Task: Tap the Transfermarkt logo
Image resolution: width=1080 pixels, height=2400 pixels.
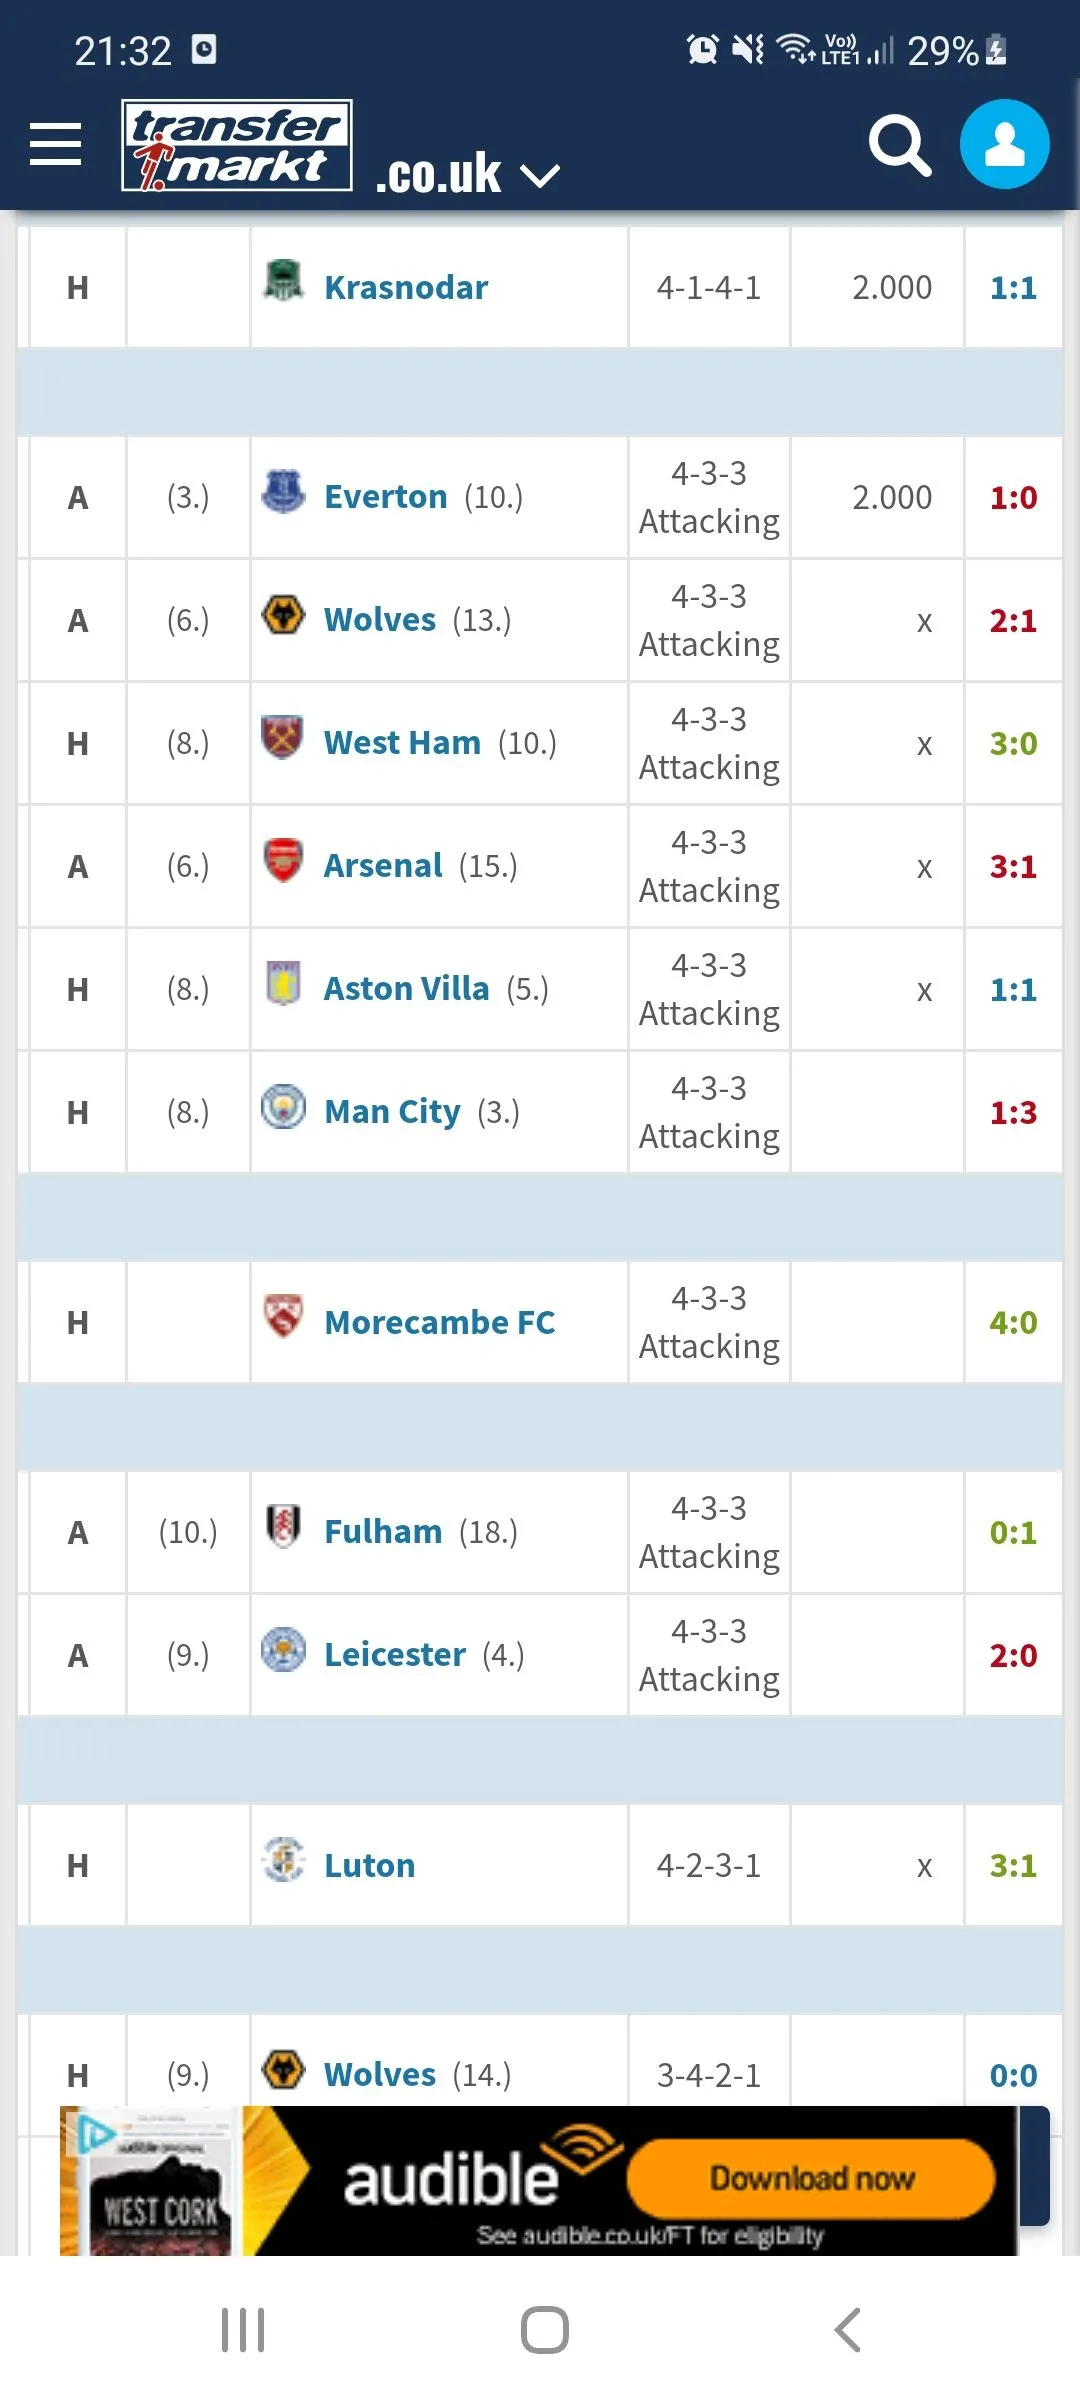Action: click(237, 145)
